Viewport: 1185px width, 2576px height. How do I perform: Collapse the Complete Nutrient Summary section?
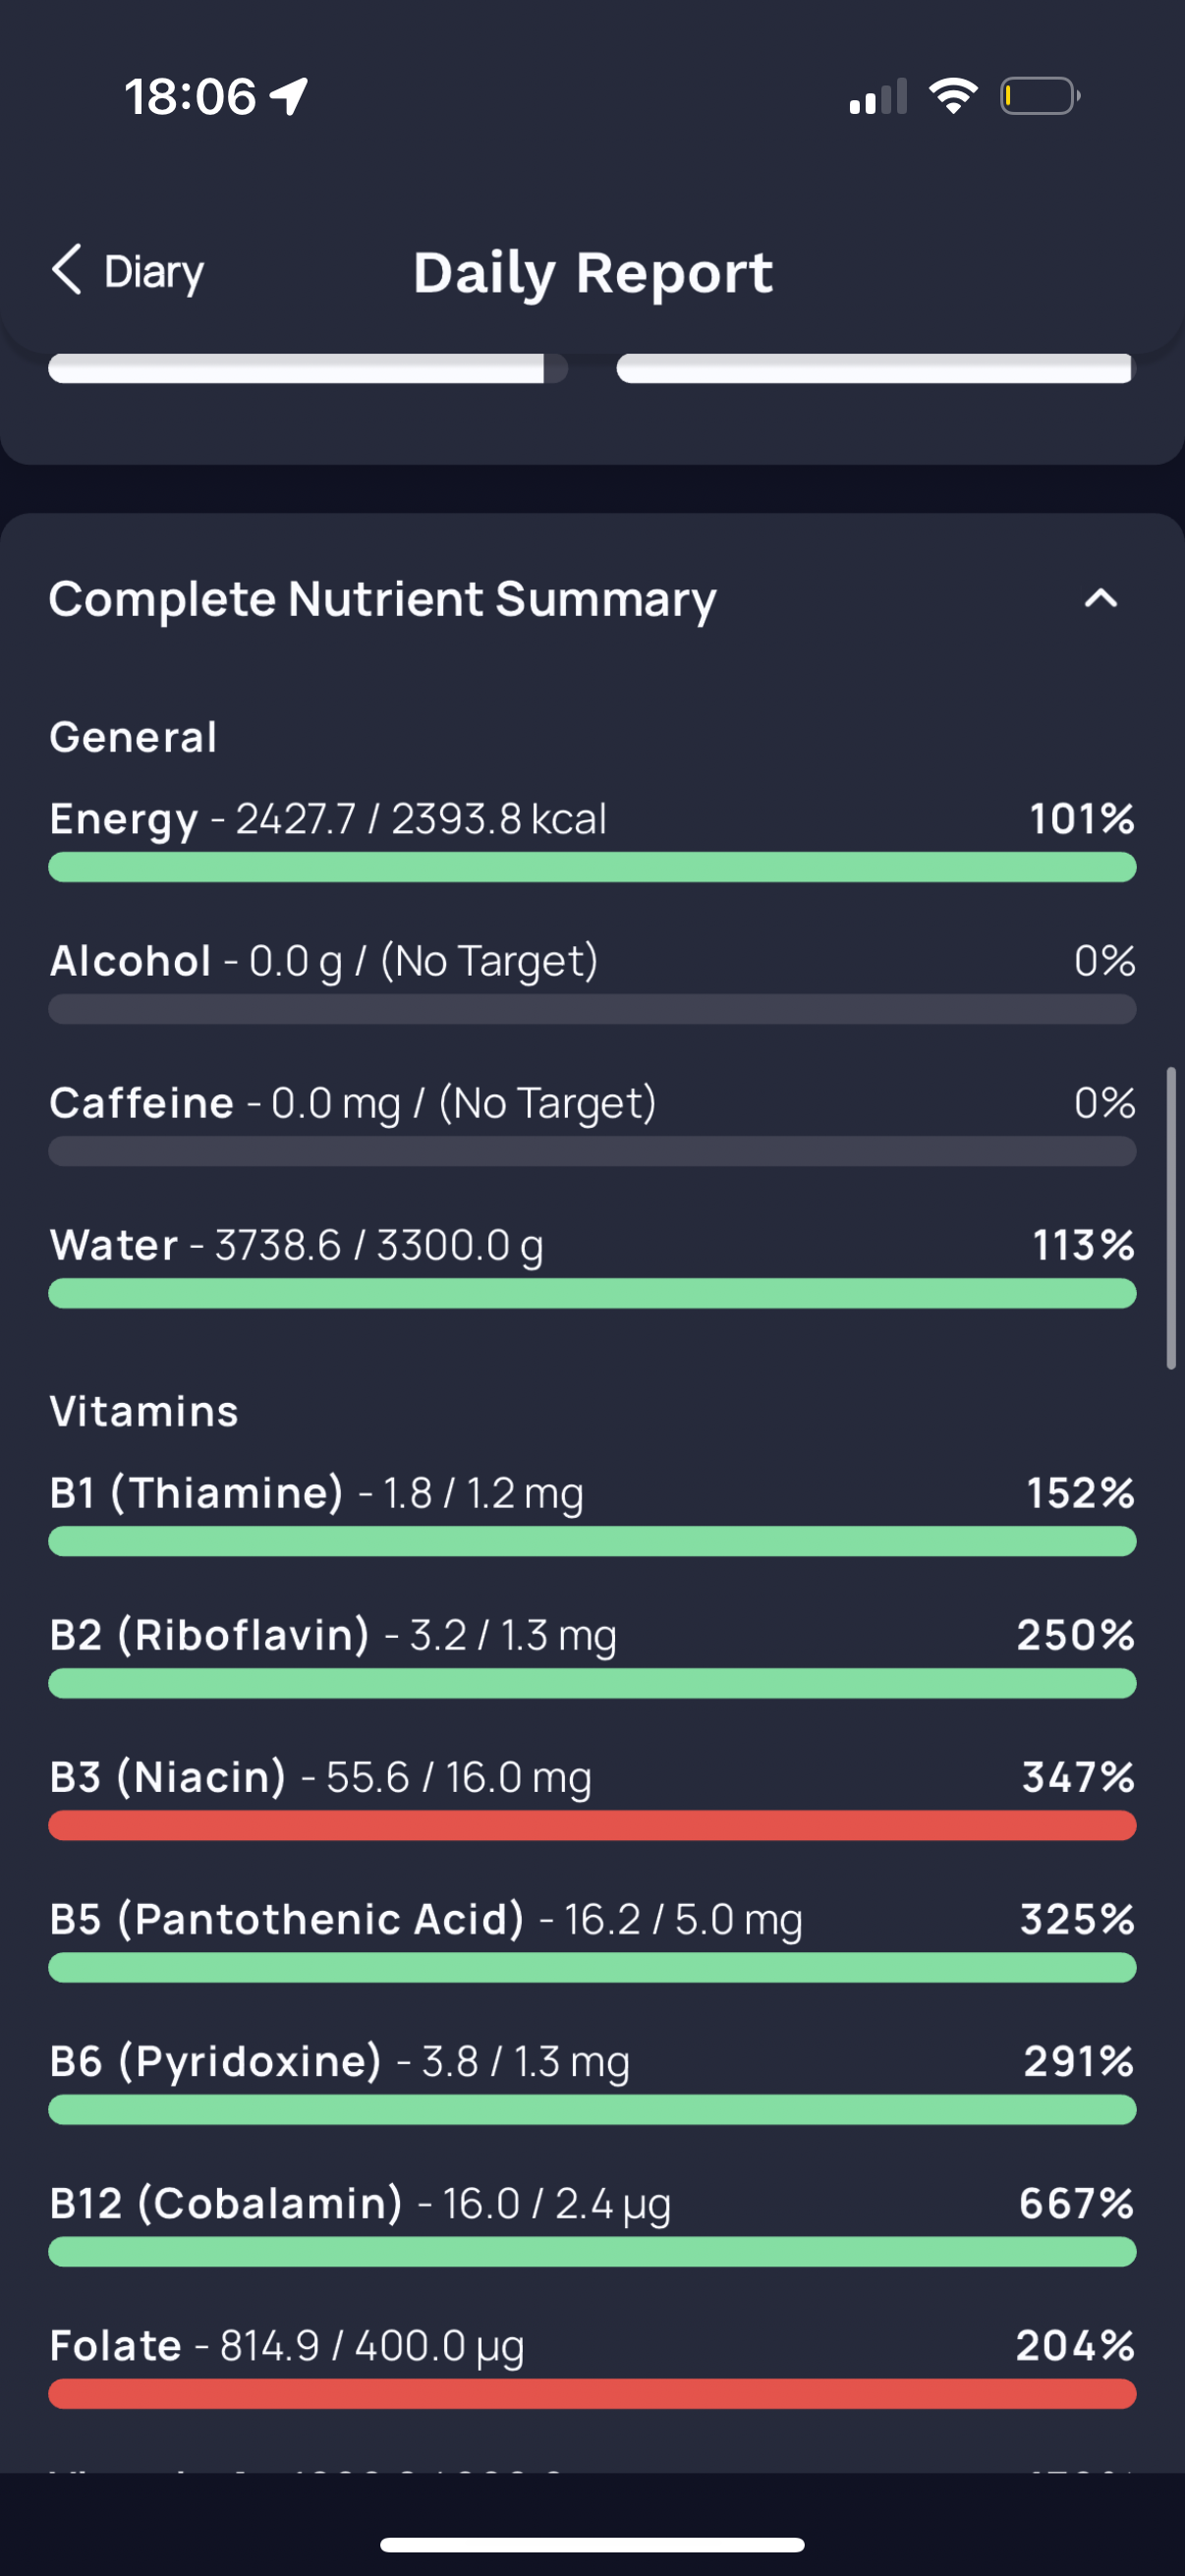pos(1100,599)
